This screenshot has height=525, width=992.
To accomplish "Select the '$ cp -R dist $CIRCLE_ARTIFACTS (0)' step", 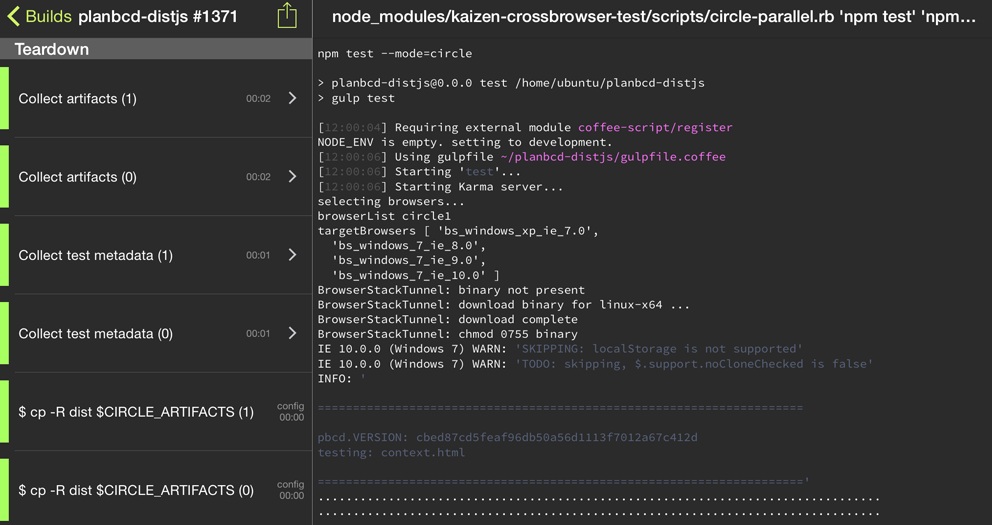I will click(136, 490).
